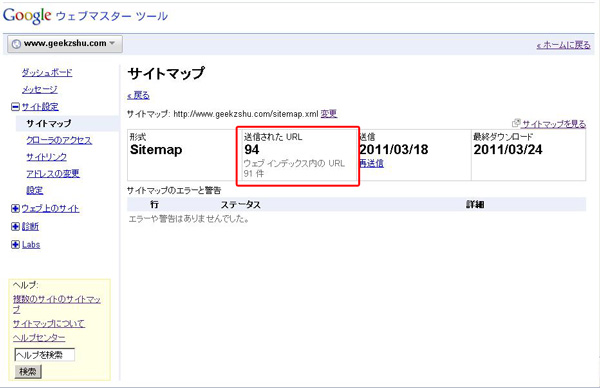Open help link 複数のサイトのサイトマップ

click(x=57, y=304)
